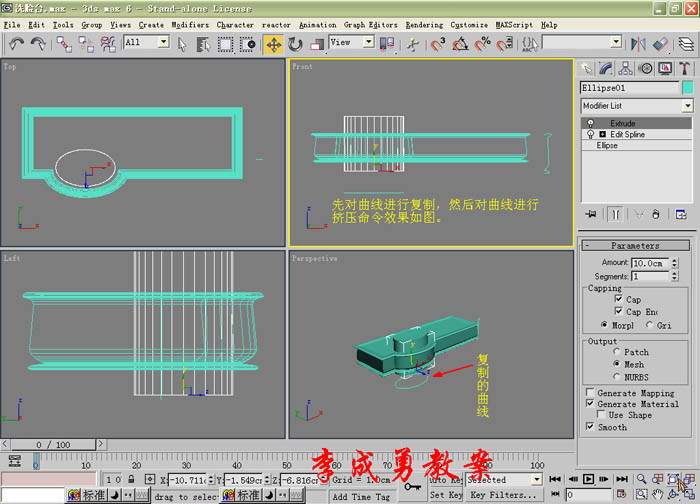Click the Segments spinner arrows
The image size is (700, 504).
(675, 276)
